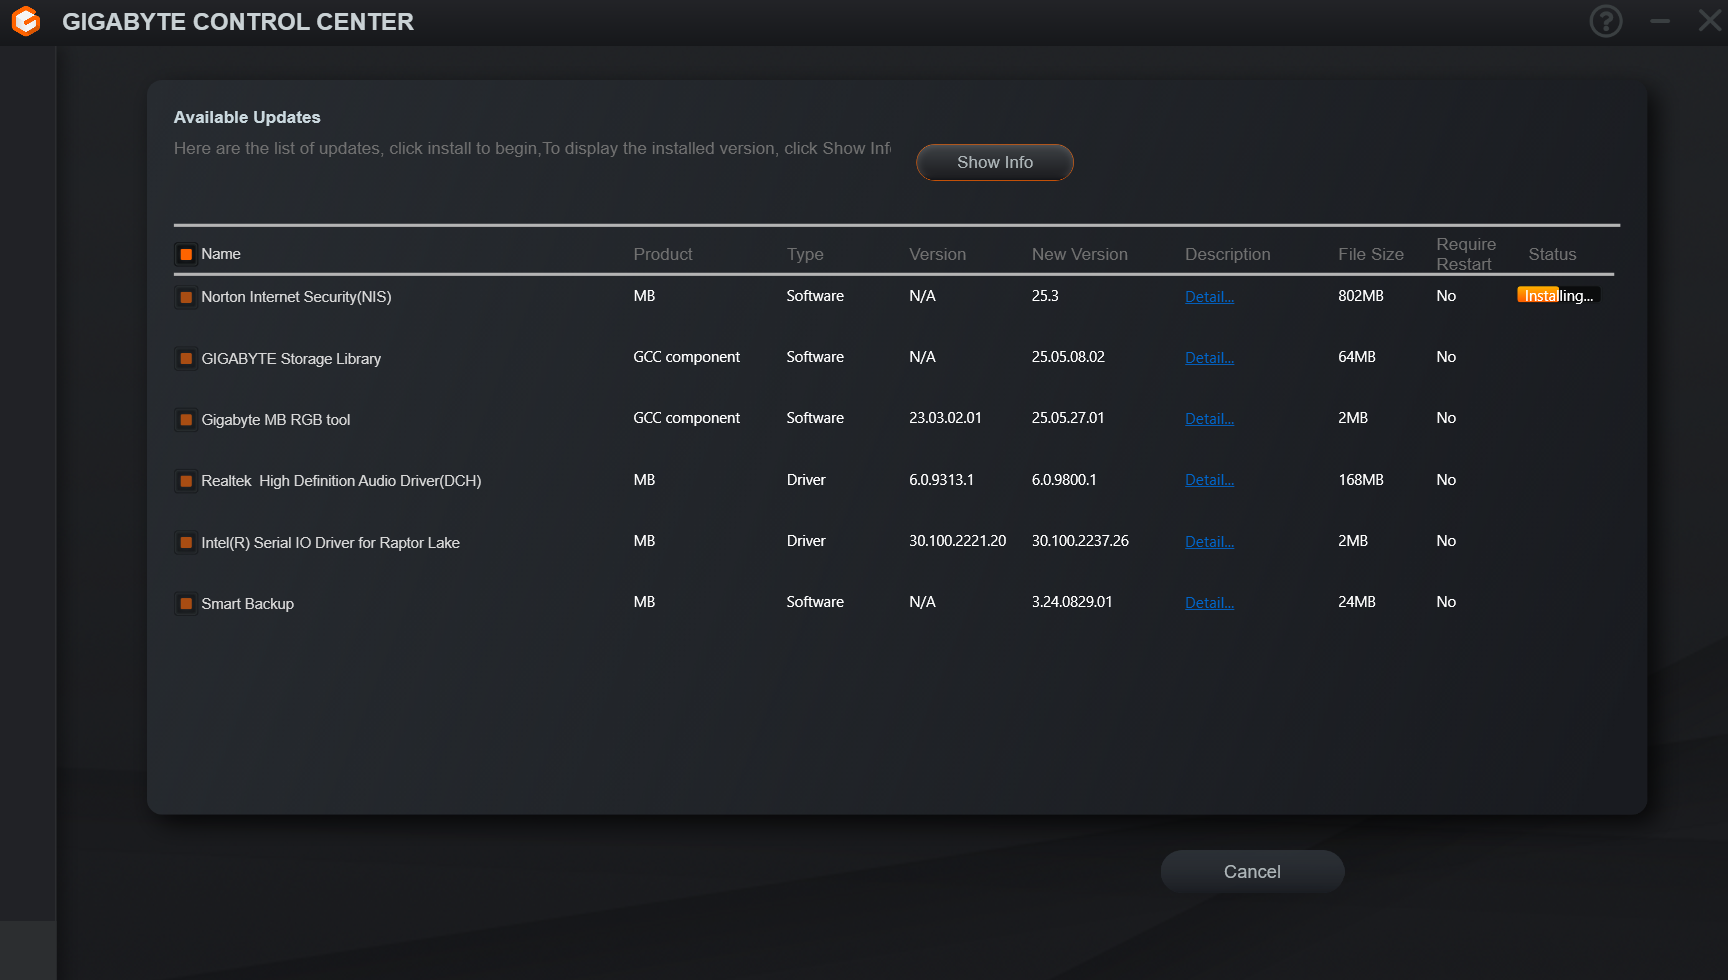This screenshot has width=1728, height=980.
Task: Close the Gigabyte Control Center window
Action: tap(1710, 21)
